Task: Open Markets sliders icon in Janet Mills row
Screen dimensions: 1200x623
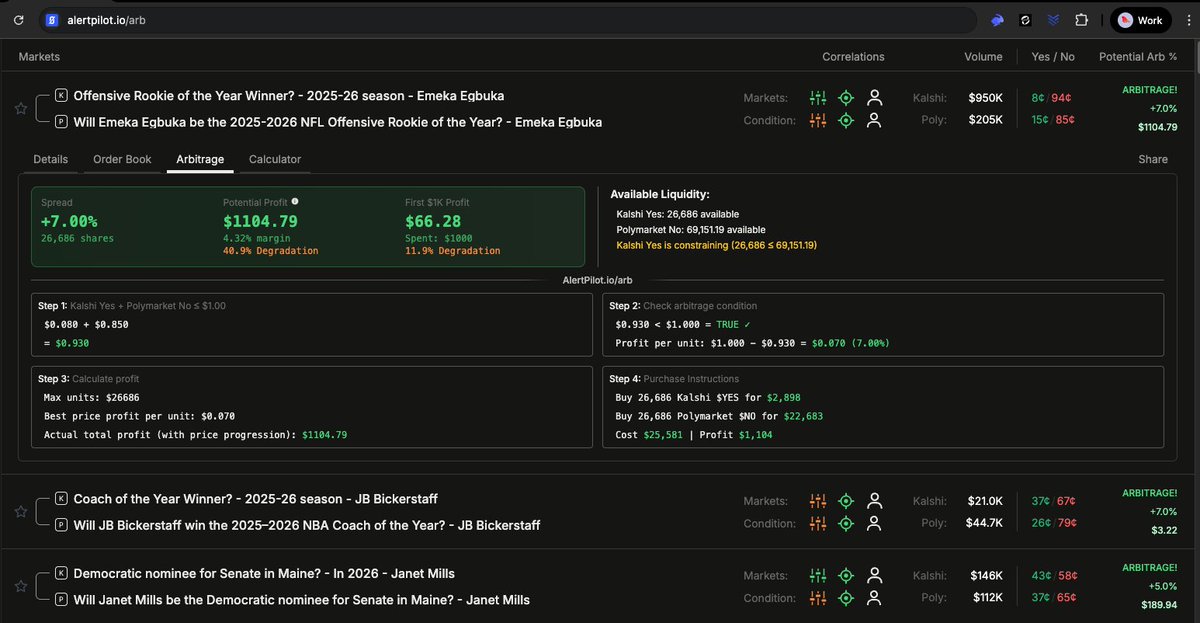Action: [x=818, y=576]
